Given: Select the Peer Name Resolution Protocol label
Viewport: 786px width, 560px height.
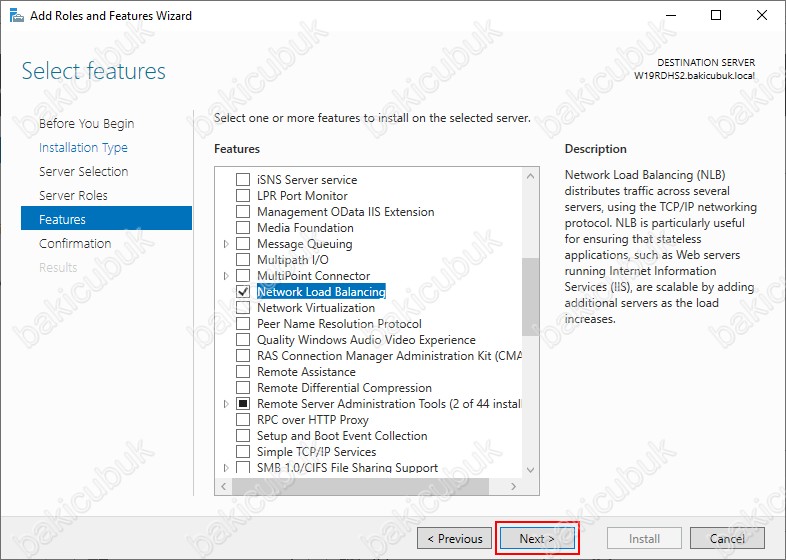Looking at the screenshot, I should (339, 324).
